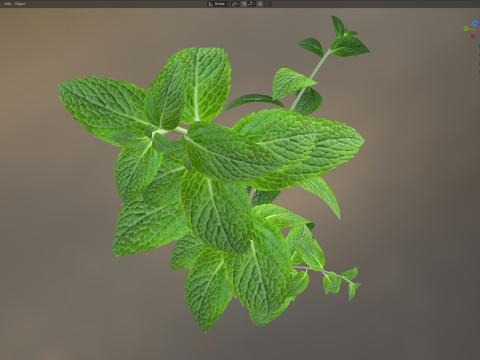Open the pivot point selector
The height and width of the screenshot is (360, 480).
click(235, 4)
